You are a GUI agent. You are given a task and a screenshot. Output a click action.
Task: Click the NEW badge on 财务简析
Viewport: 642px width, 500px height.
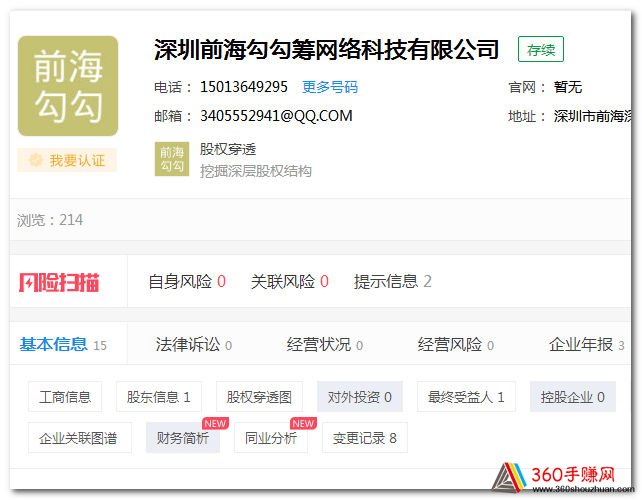pyautogui.click(x=215, y=423)
